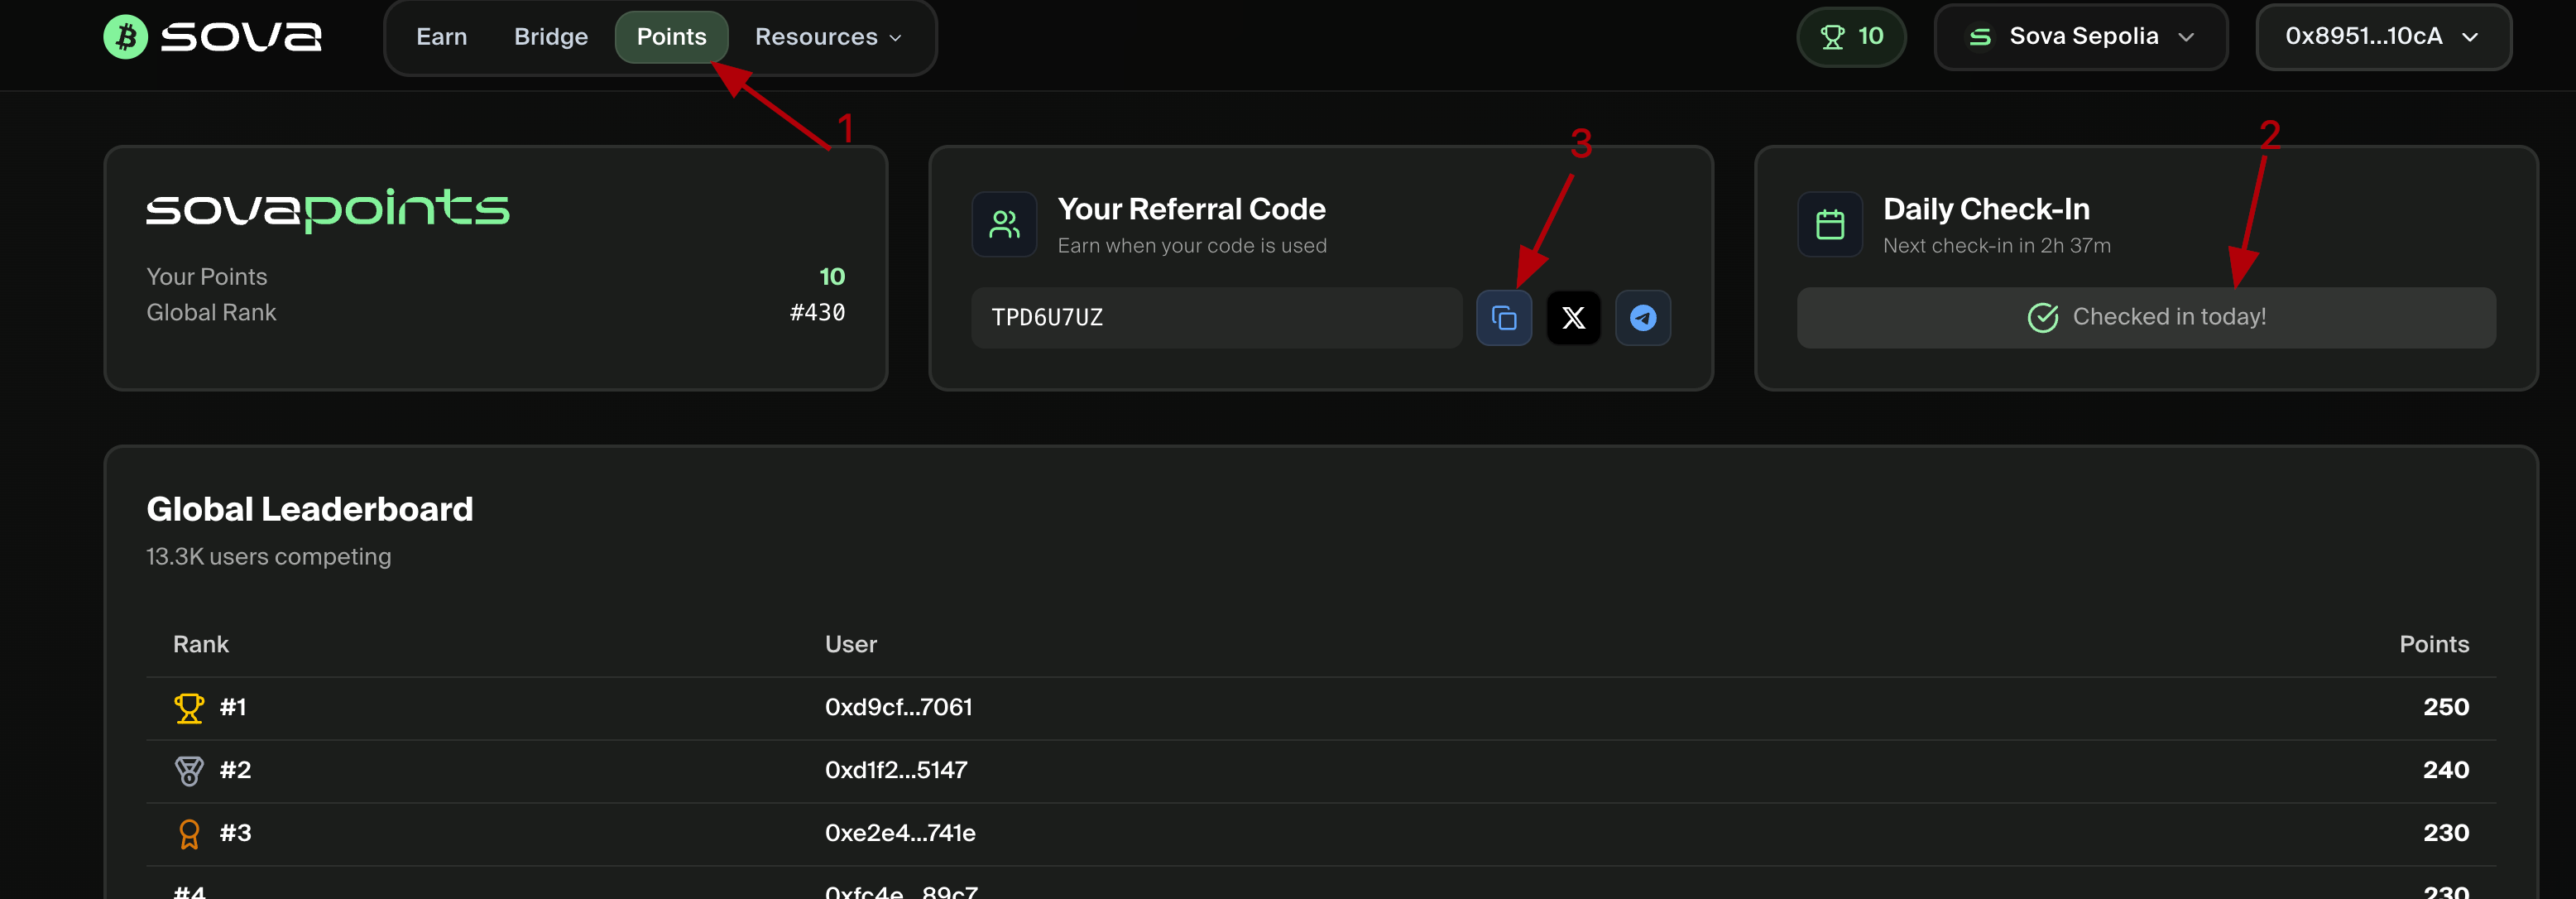Share referral code via Telegram icon
This screenshot has height=899, width=2576.
[x=1643, y=318]
